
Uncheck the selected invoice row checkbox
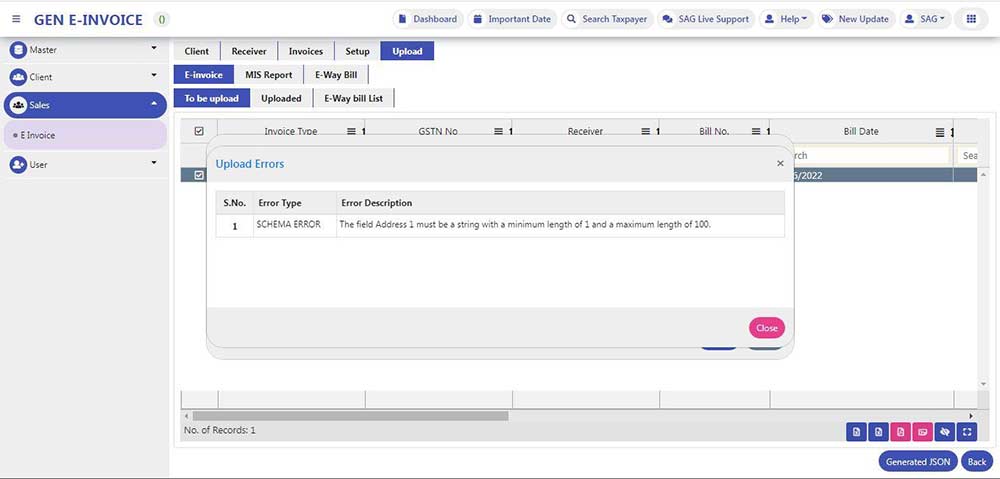point(199,175)
